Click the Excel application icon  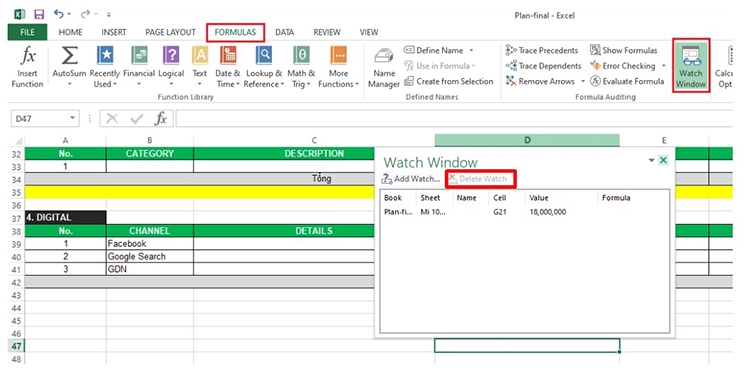[x=19, y=14]
